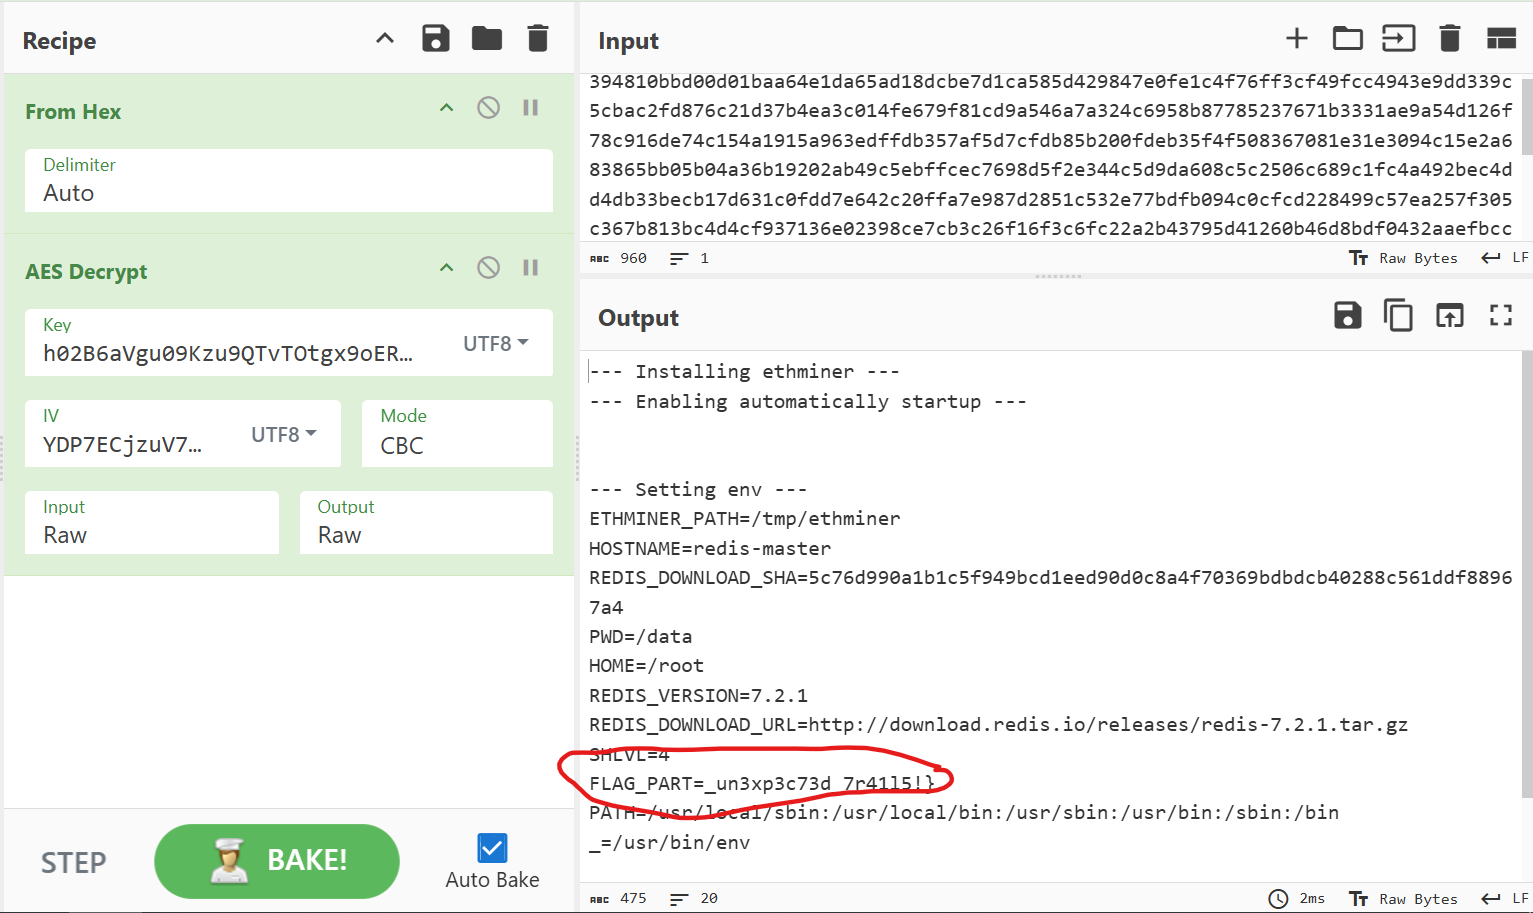The height and width of the screenshot is (913, 1533).
Task: Click the hex text in Input area
Action: tap(1050, 155)
